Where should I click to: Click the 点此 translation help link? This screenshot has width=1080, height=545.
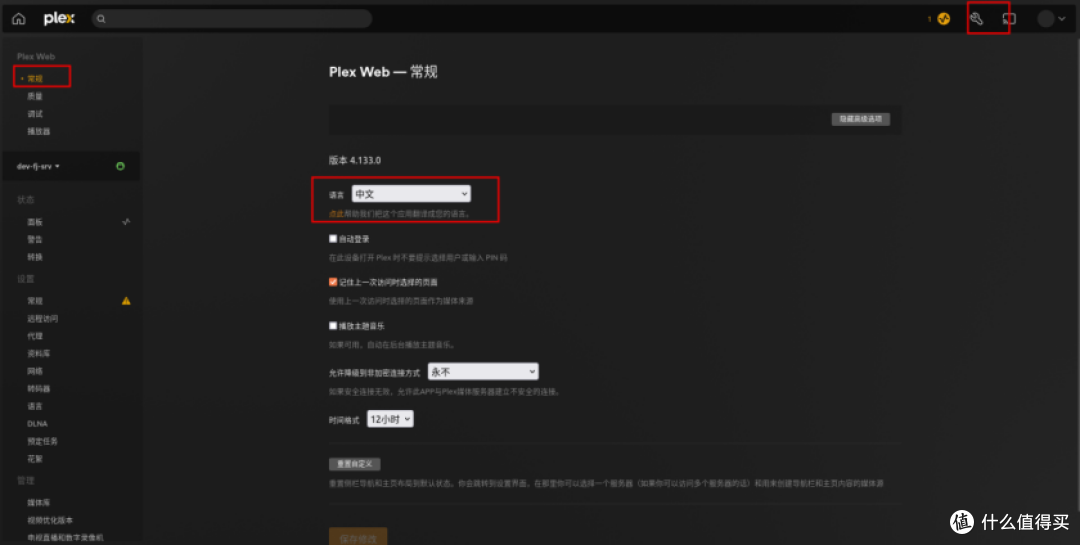(336, 214)
